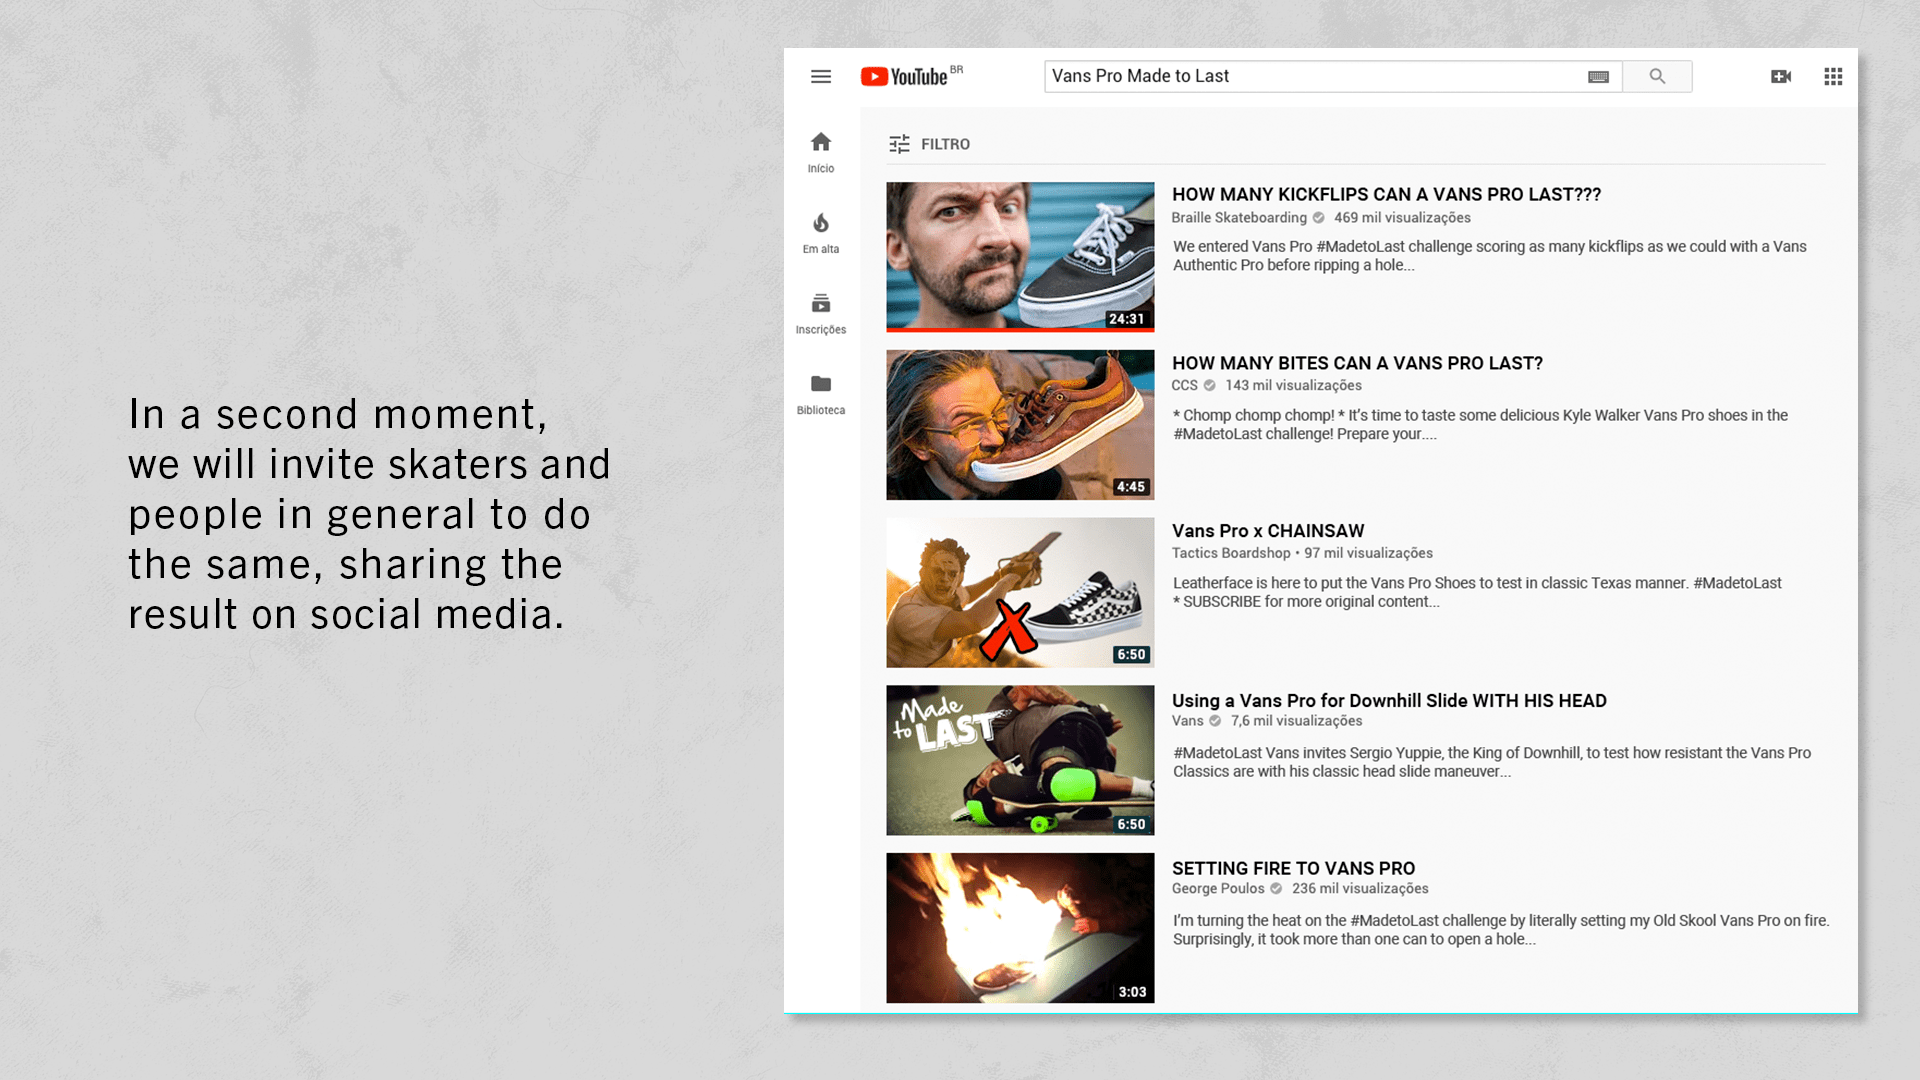
Task: Click SETTING FIRE TO VANS PRO title
Action: point(1293,868)
